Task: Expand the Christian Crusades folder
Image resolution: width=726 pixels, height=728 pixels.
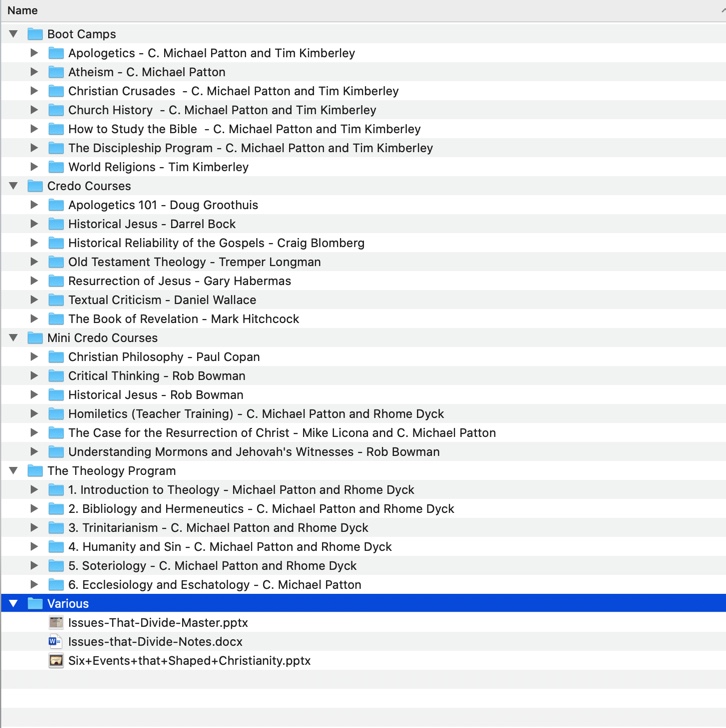Action: pos(34,91)
